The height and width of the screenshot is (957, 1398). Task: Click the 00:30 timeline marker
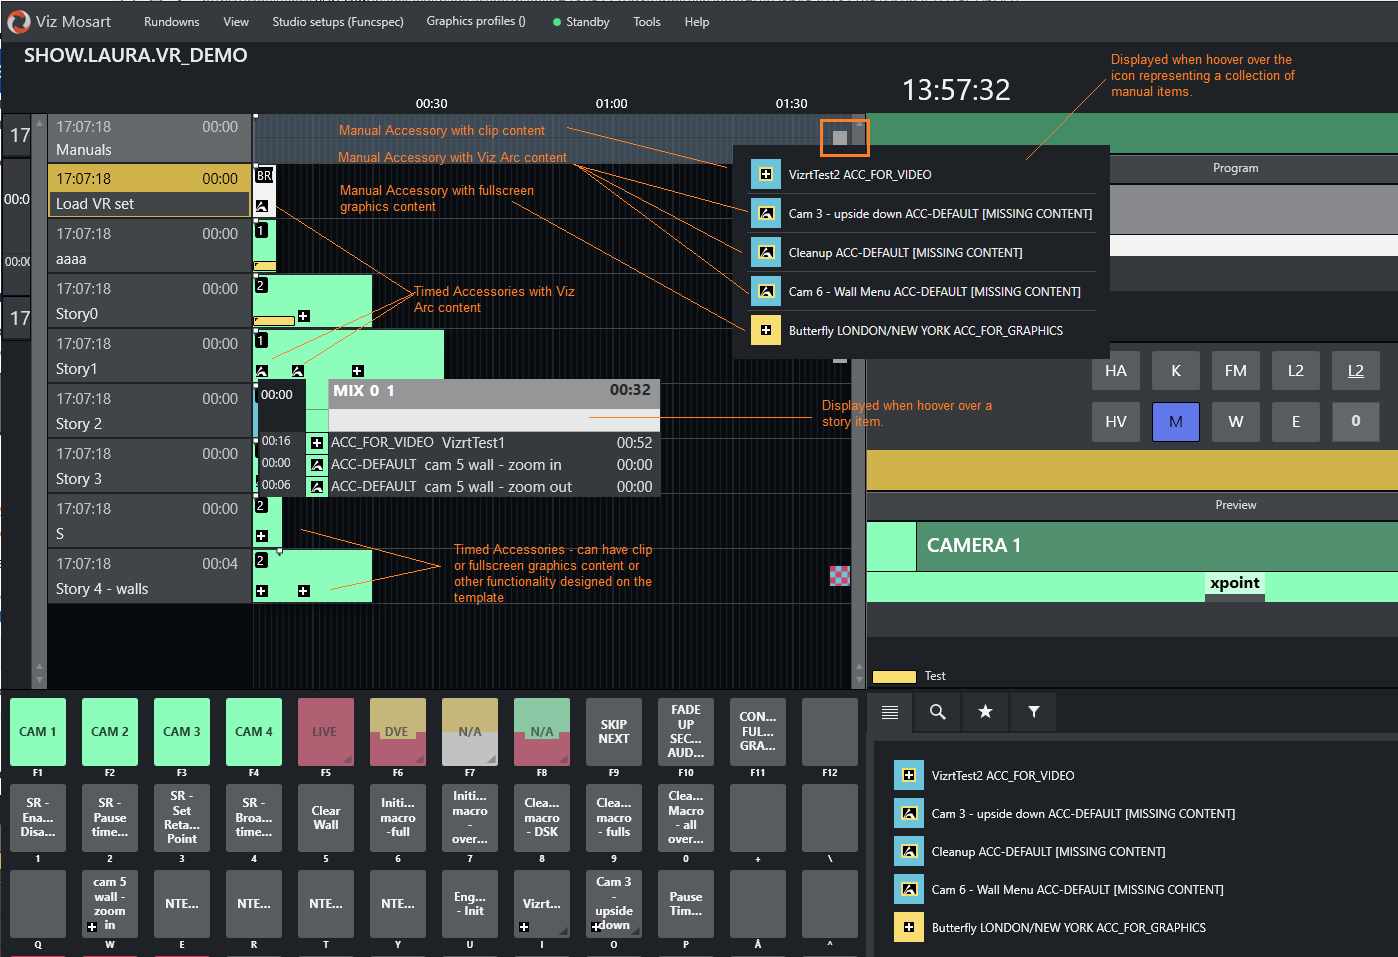click(432, 104)
